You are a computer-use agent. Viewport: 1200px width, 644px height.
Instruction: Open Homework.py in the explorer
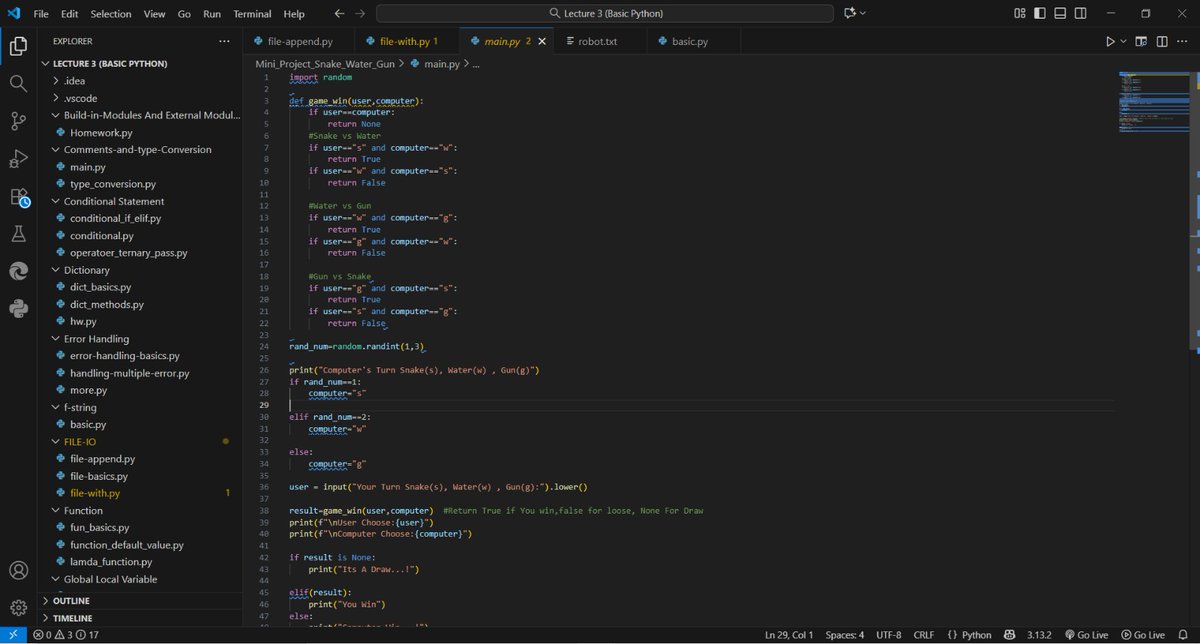(x=101, y=132)
